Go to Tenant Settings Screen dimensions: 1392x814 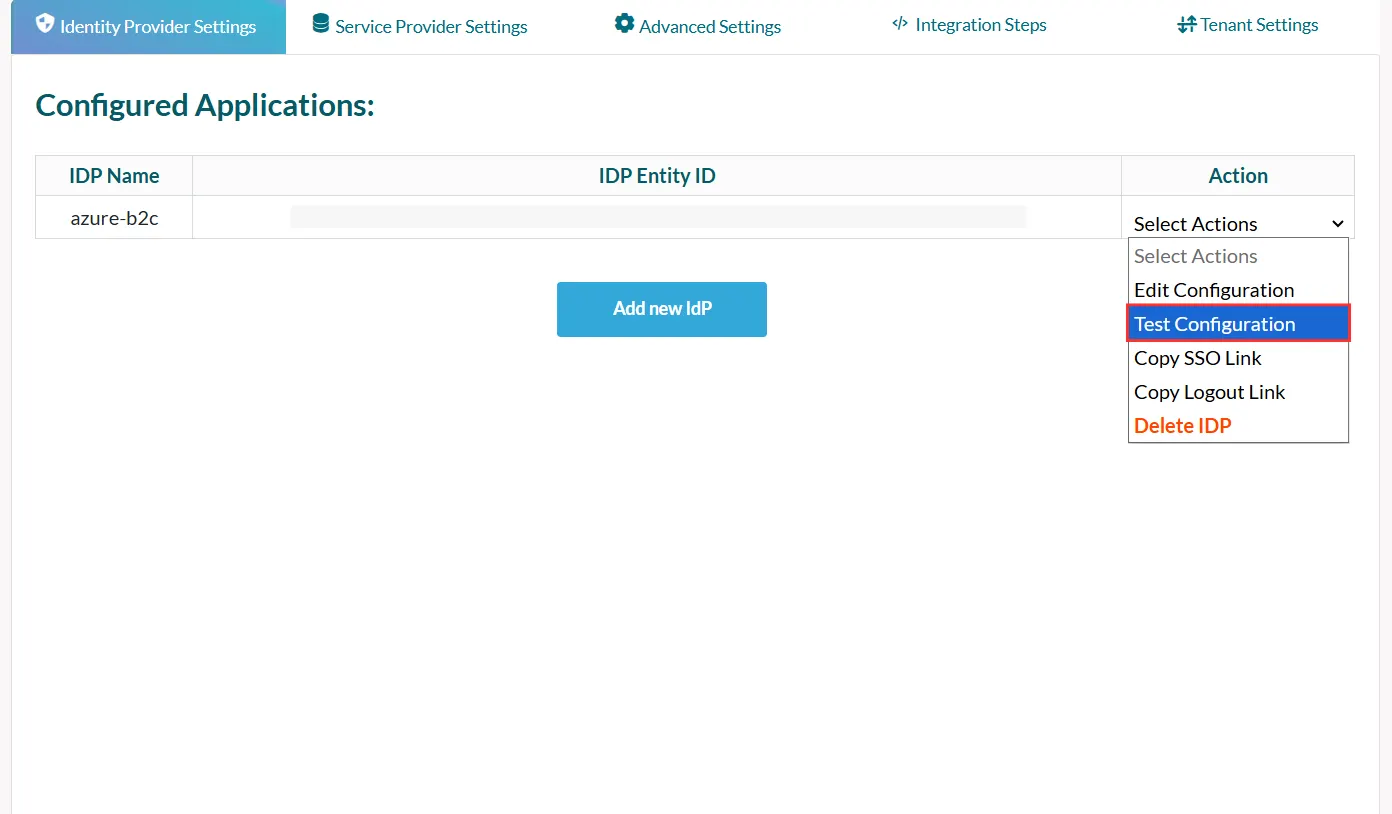point(1258,24)
